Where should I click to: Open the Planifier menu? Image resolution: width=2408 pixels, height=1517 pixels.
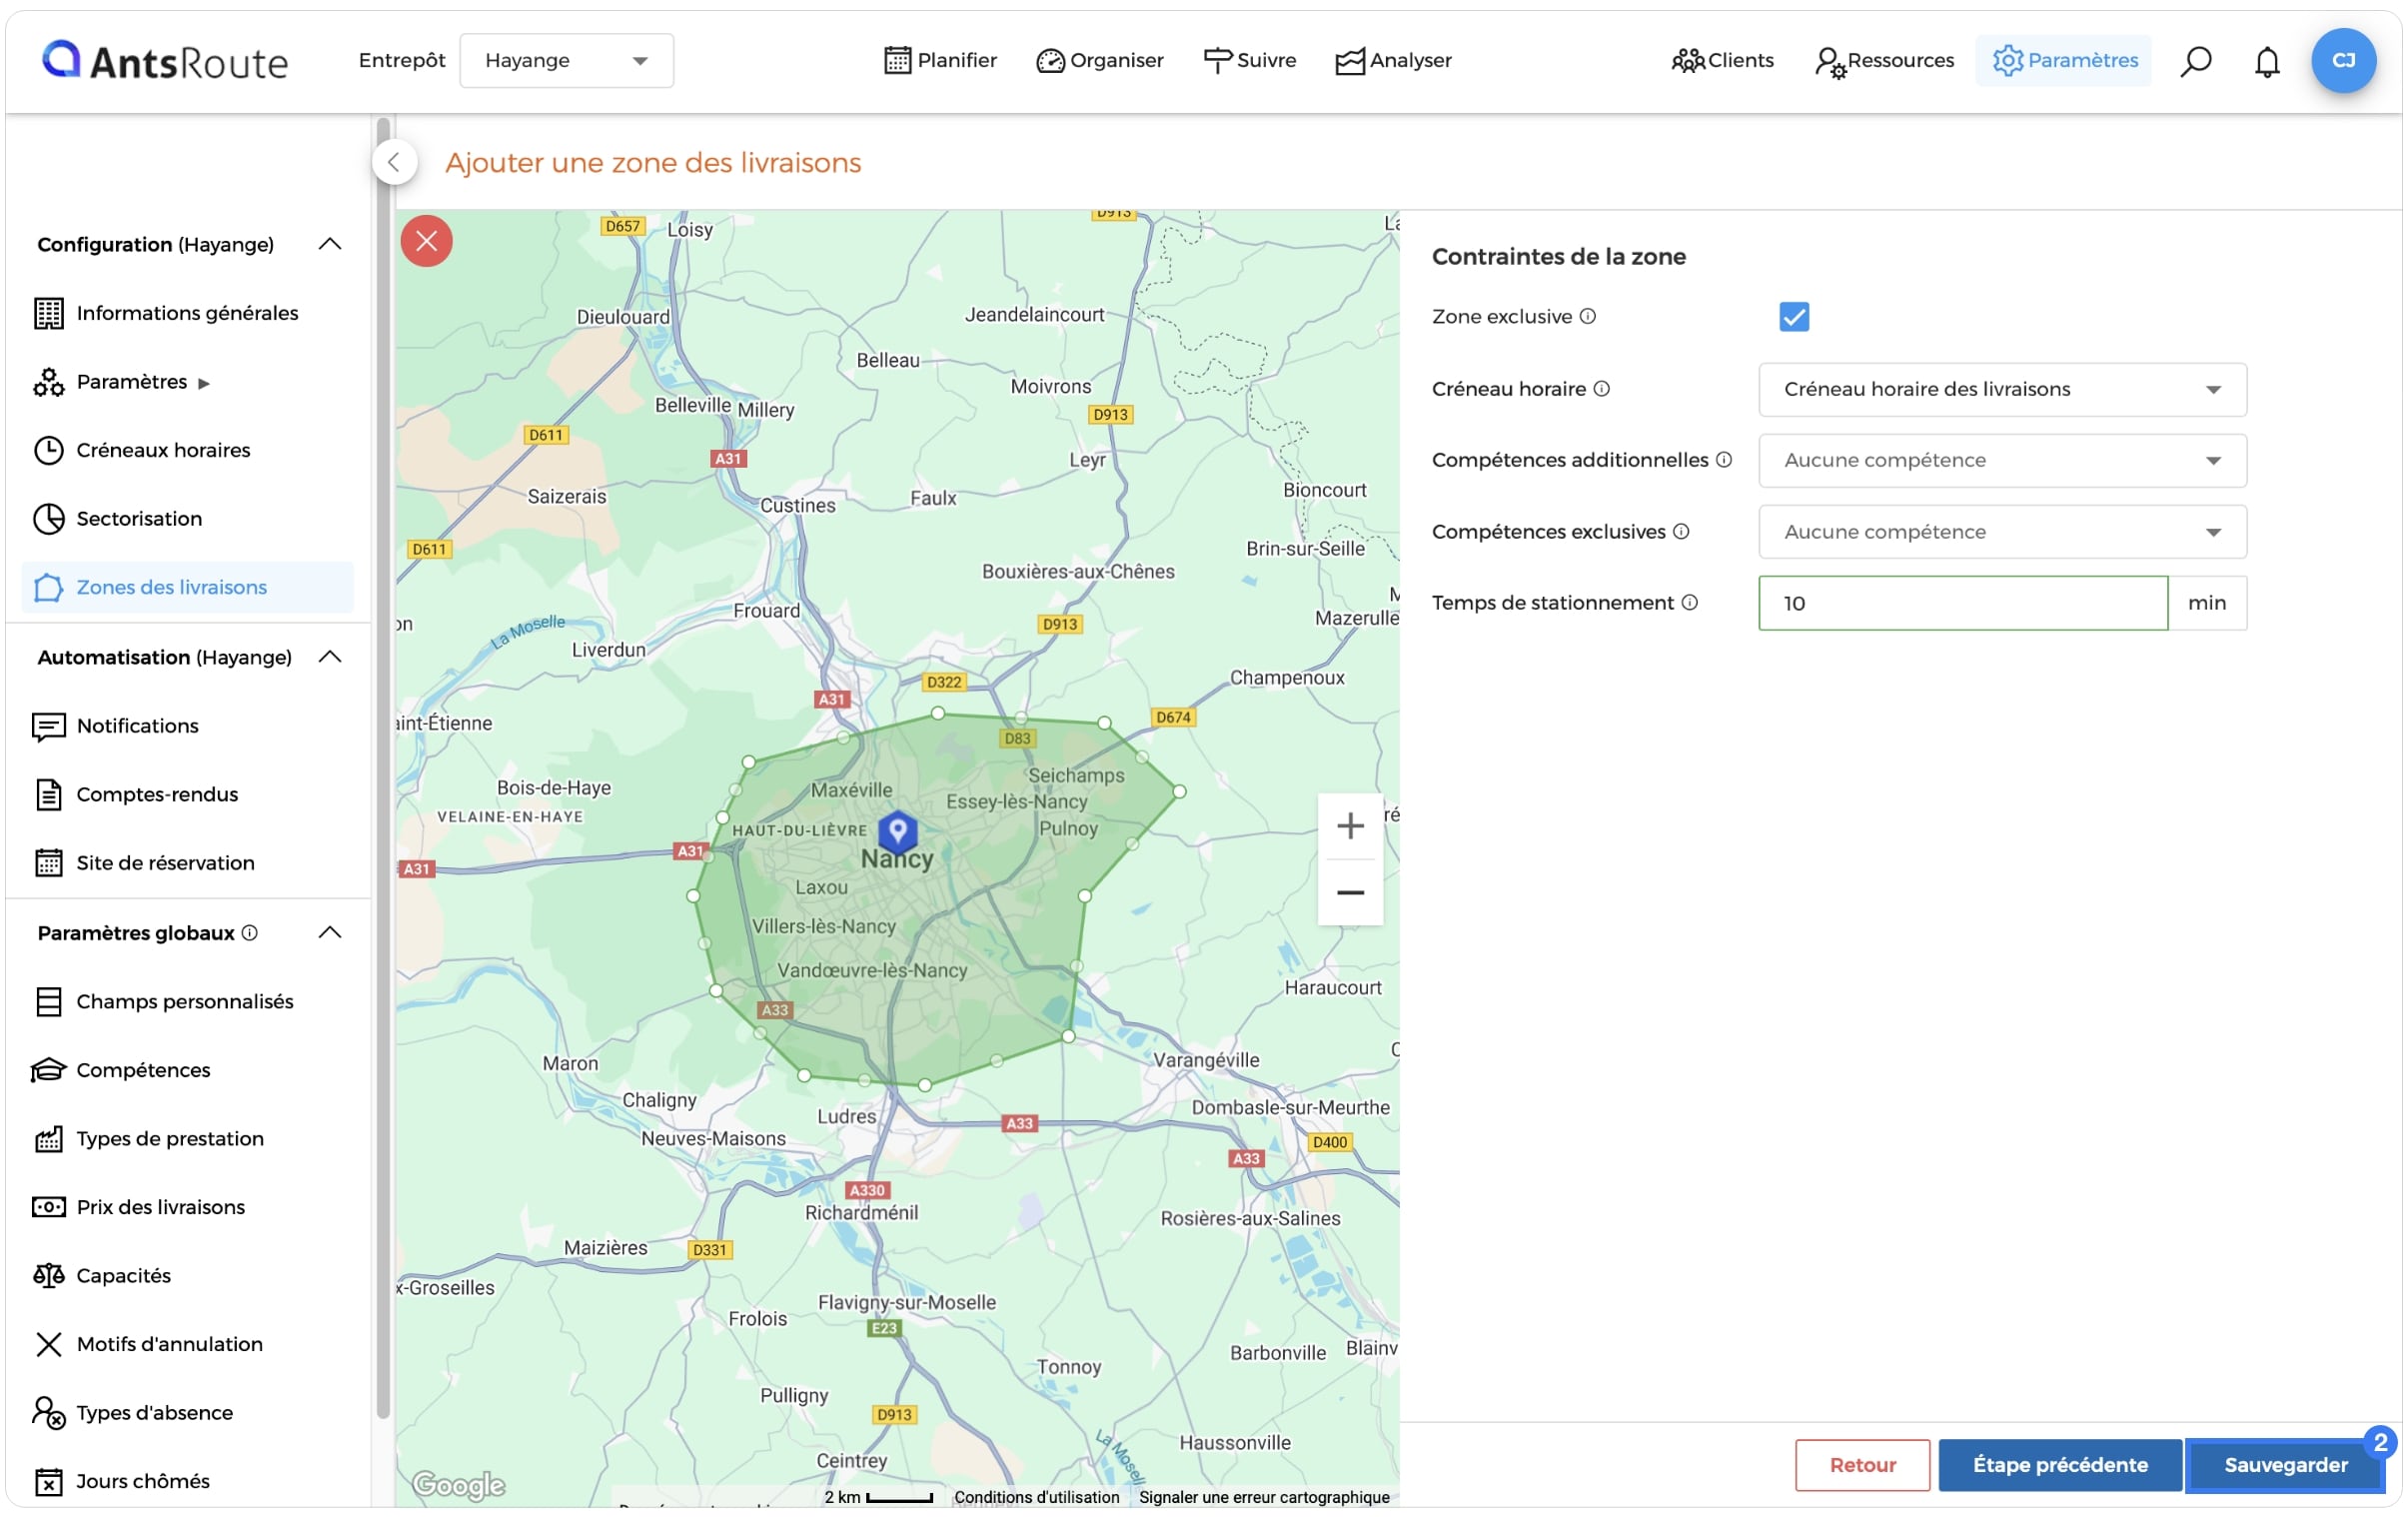[940, 61]
